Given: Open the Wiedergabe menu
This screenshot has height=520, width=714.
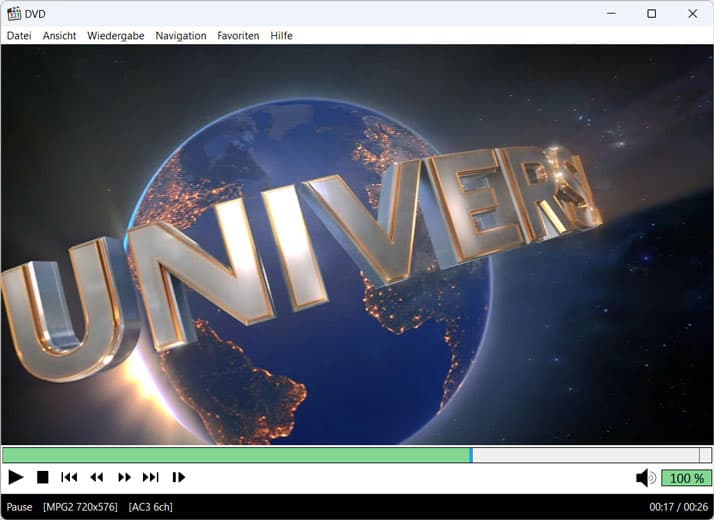Looking at the screenshot, I should pyautogui.click(x=116, y=36).
